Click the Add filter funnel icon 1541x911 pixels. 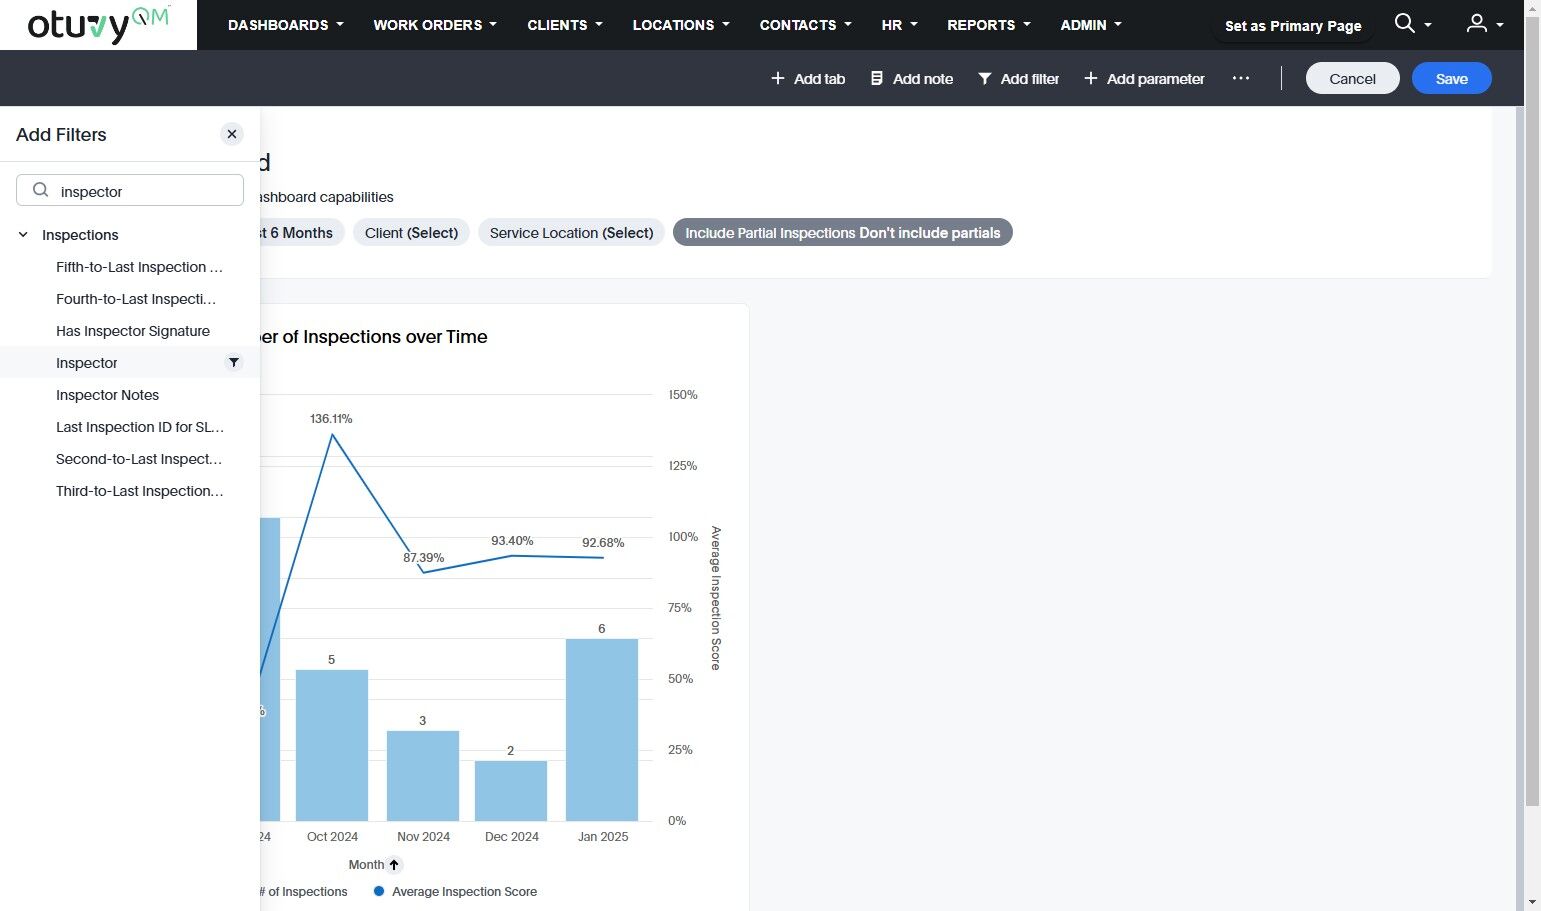984,78
